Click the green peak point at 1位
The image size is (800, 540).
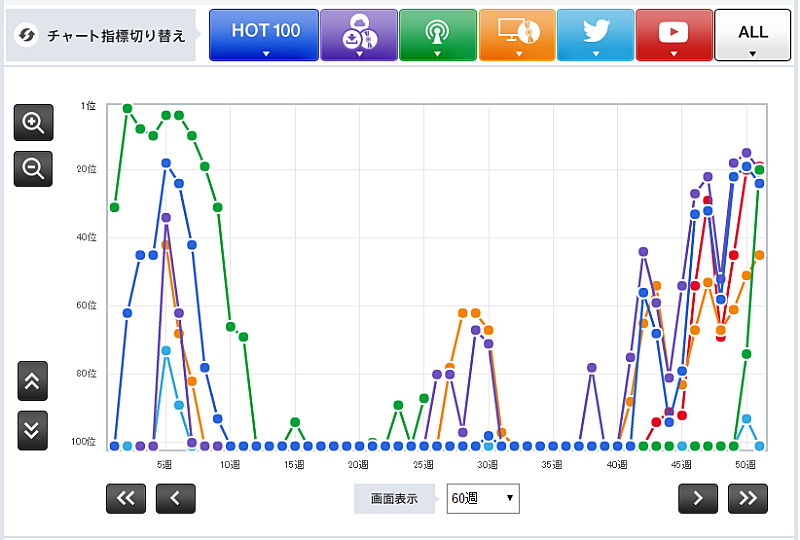(x=127, y=108)
